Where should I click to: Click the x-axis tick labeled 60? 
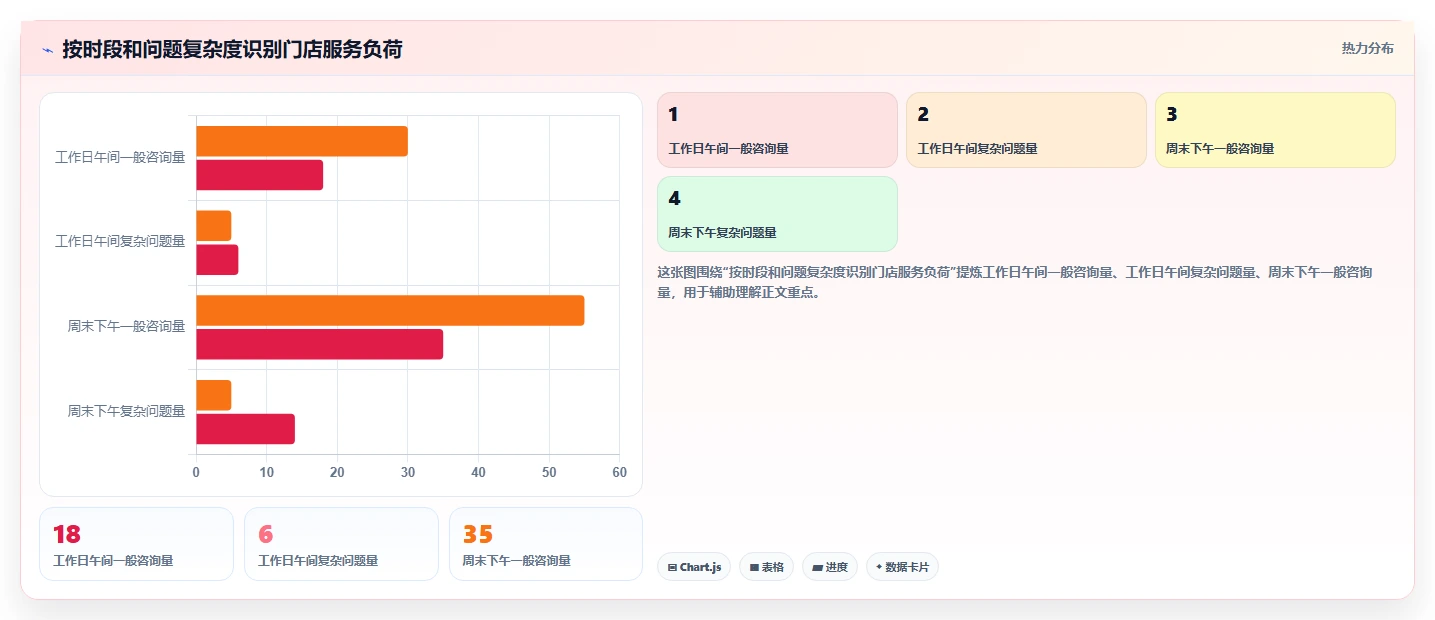pos(619,472)
